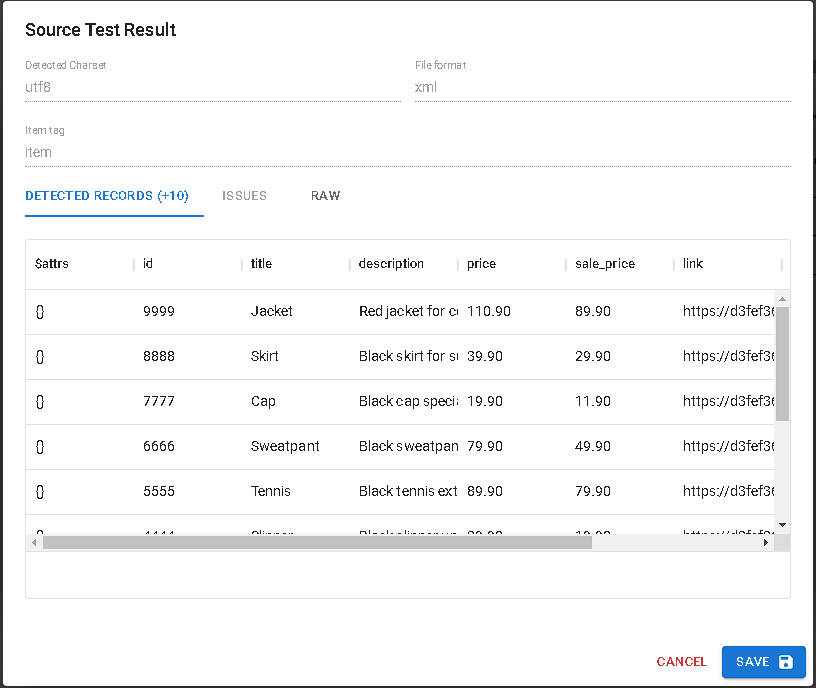Click the vertical scrollbar thumb
Viewport: 816px width, 688px height.
[x=783, y=363]
